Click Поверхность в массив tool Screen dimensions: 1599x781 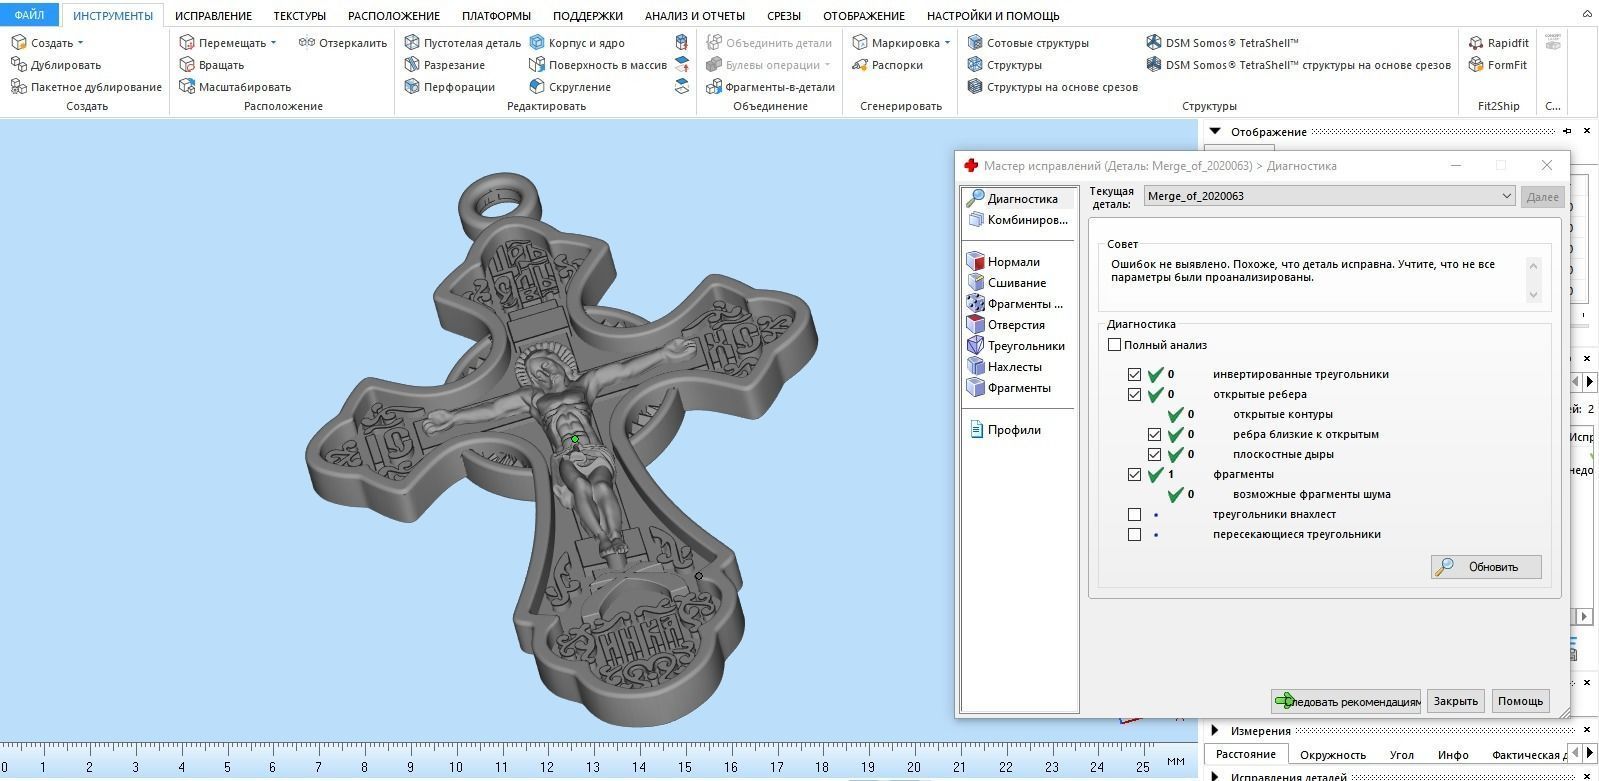point(598,65)
